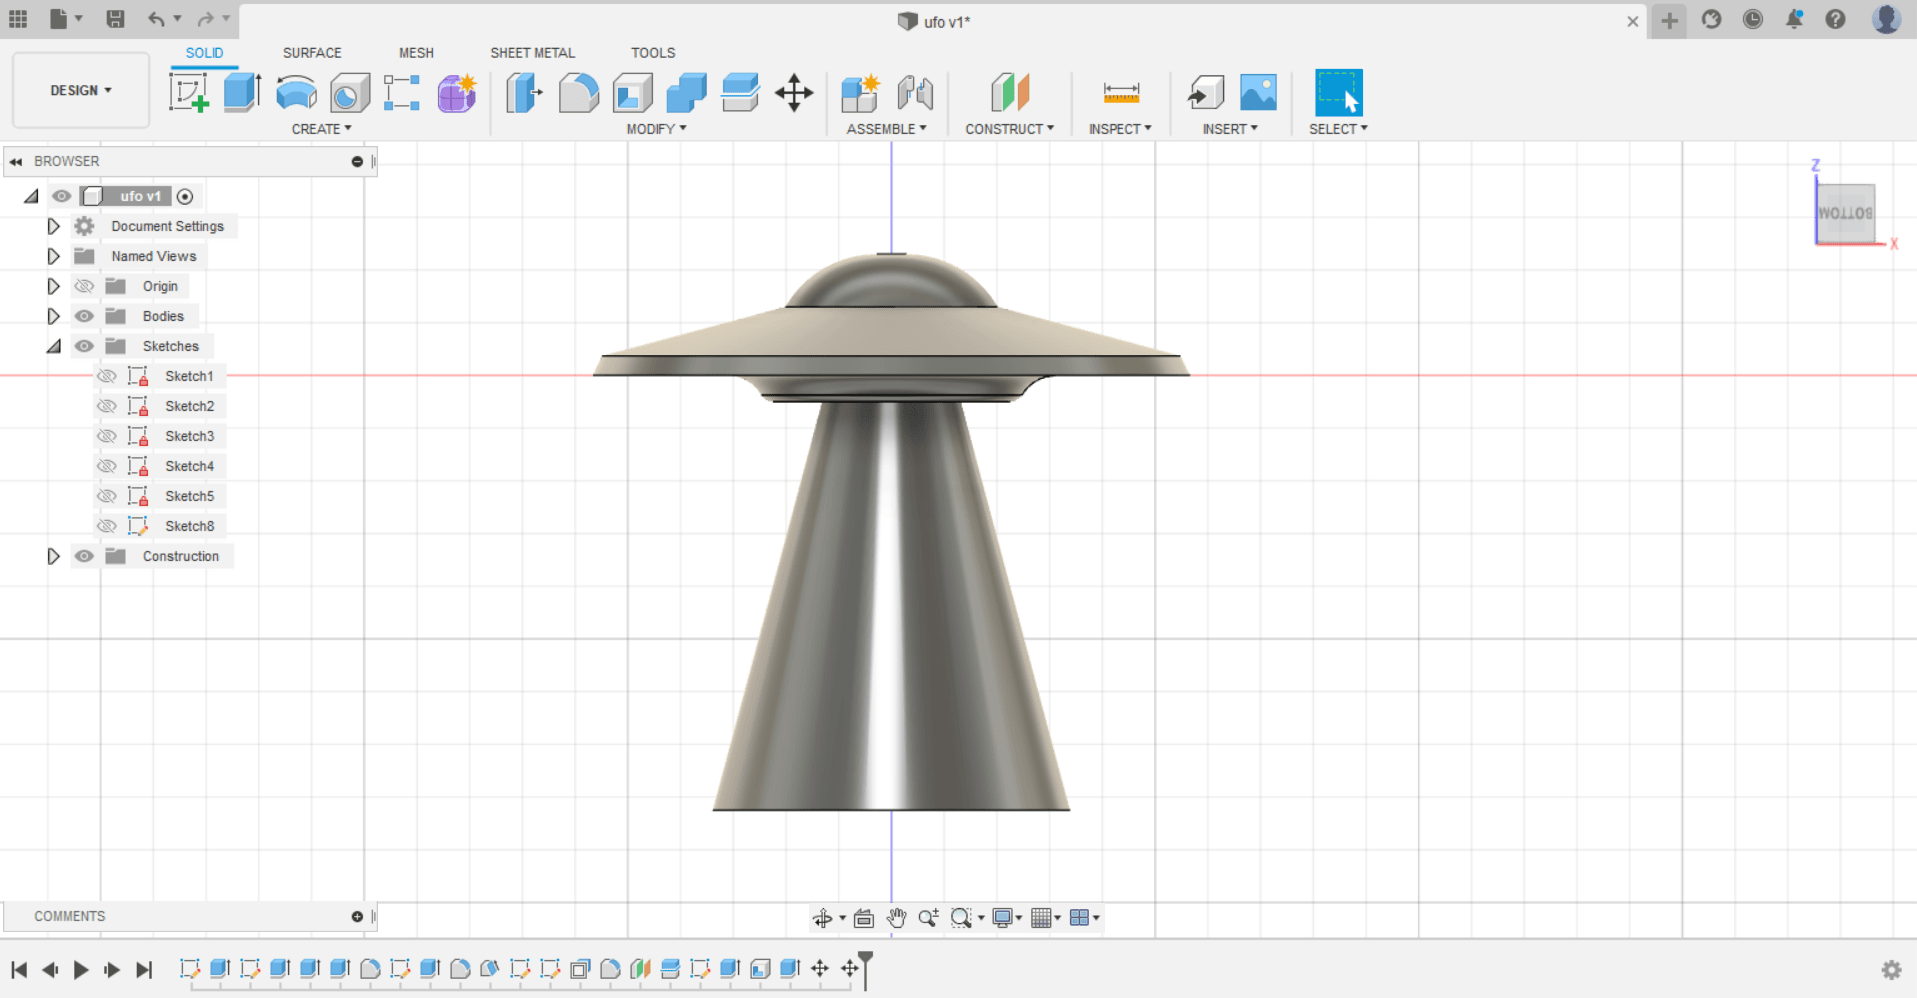
Task: Select the Joint tool
Action: point(915,93)
